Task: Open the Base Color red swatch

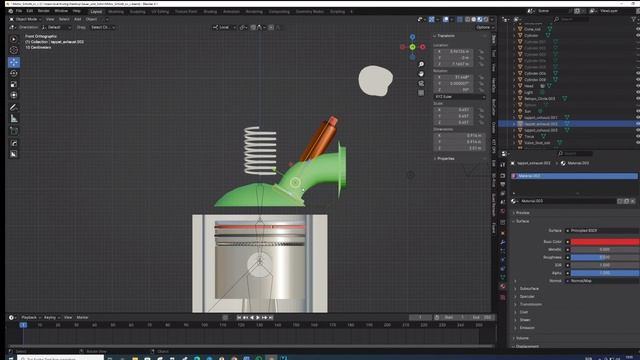Action: click(605, 242)
